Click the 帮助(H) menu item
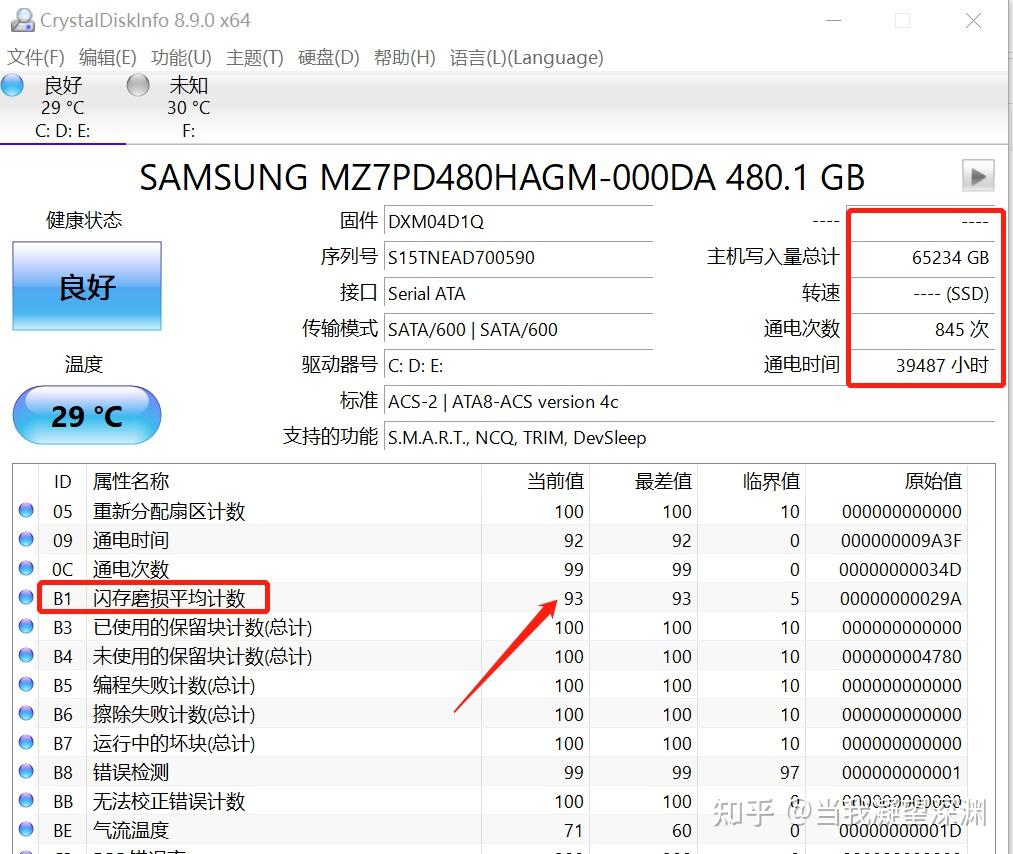 click(x=404, y=58)
